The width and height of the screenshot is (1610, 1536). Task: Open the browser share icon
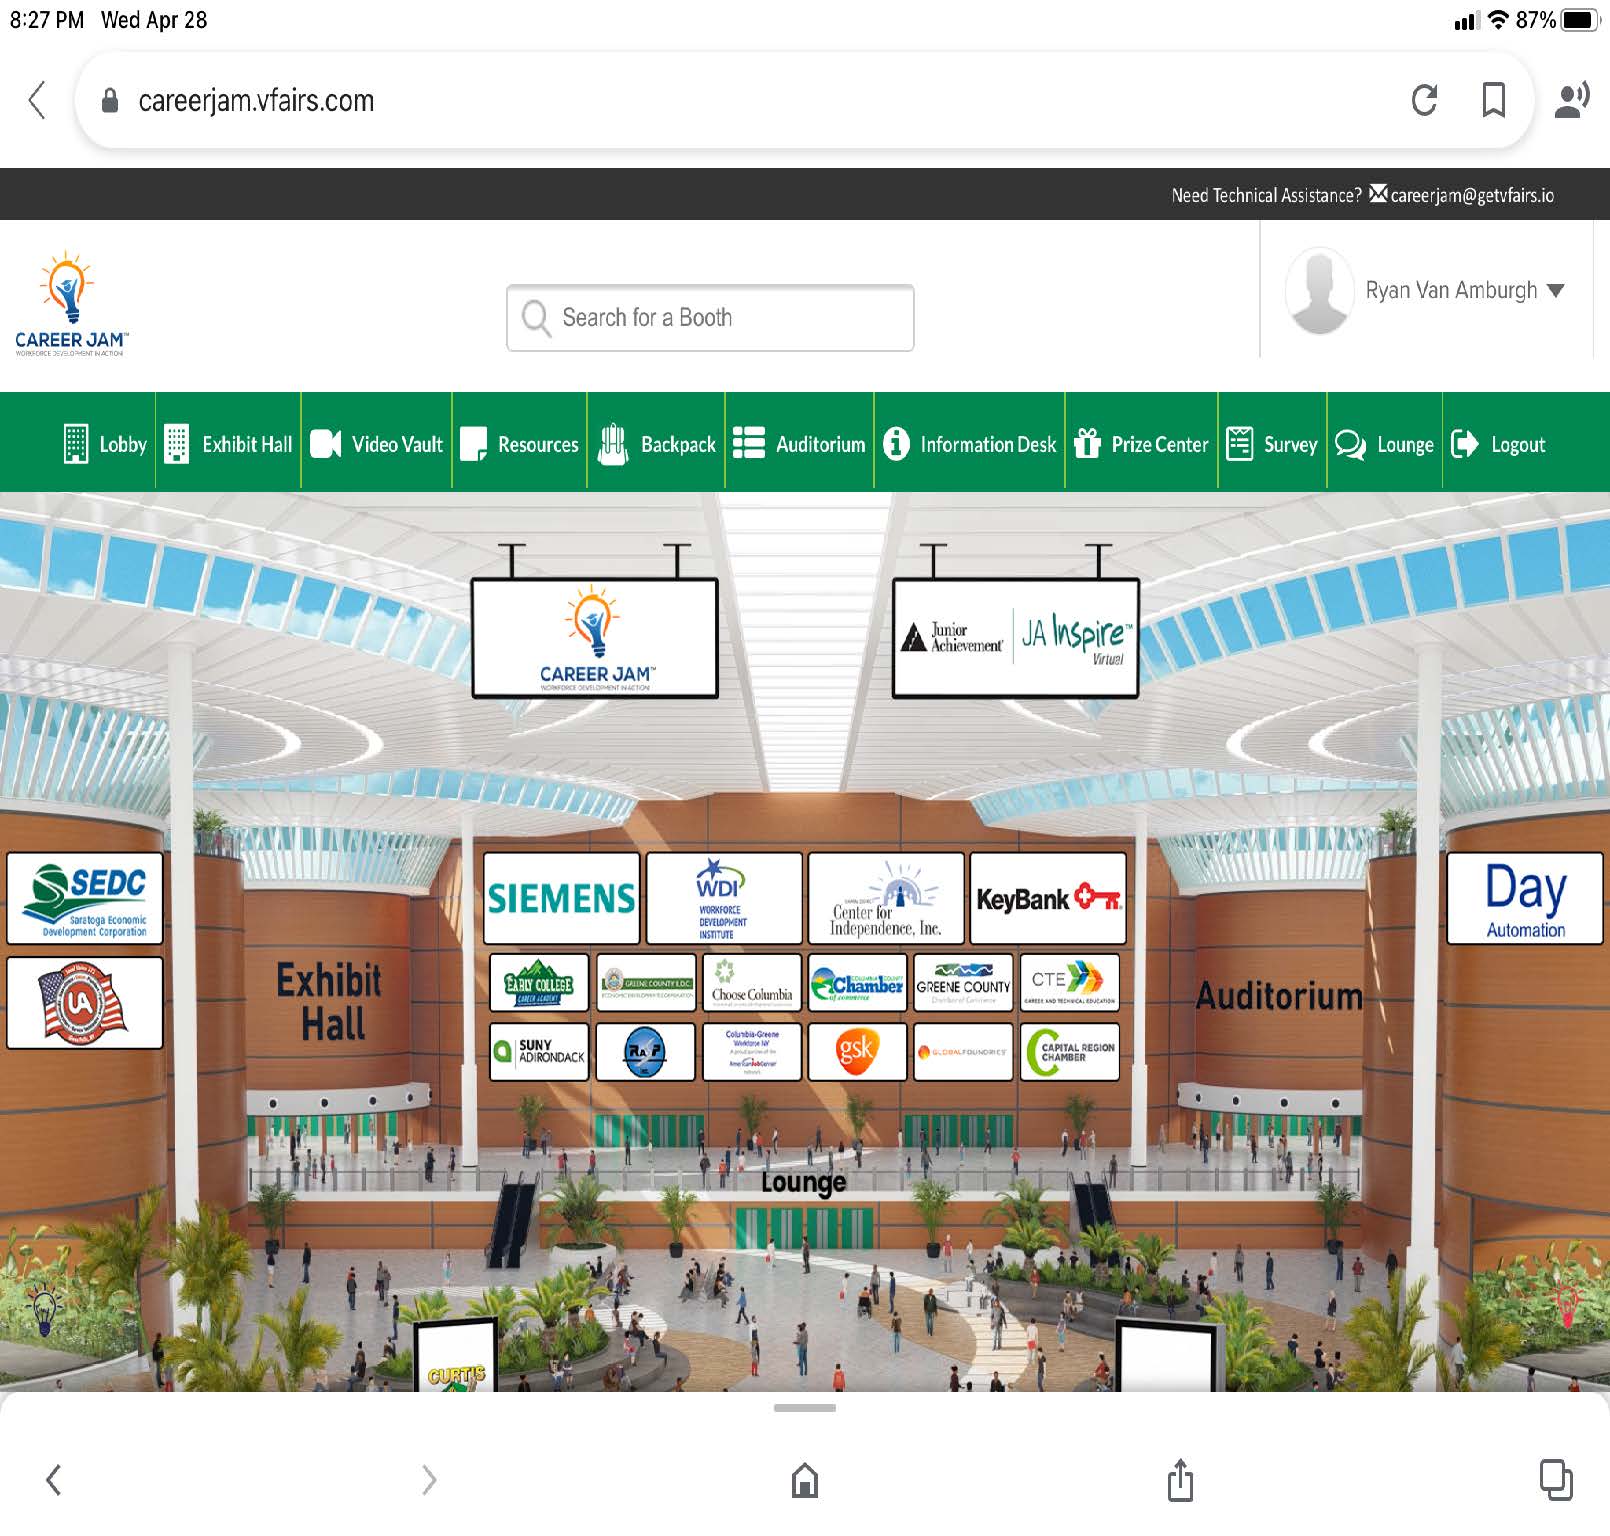(1180, 1480)
